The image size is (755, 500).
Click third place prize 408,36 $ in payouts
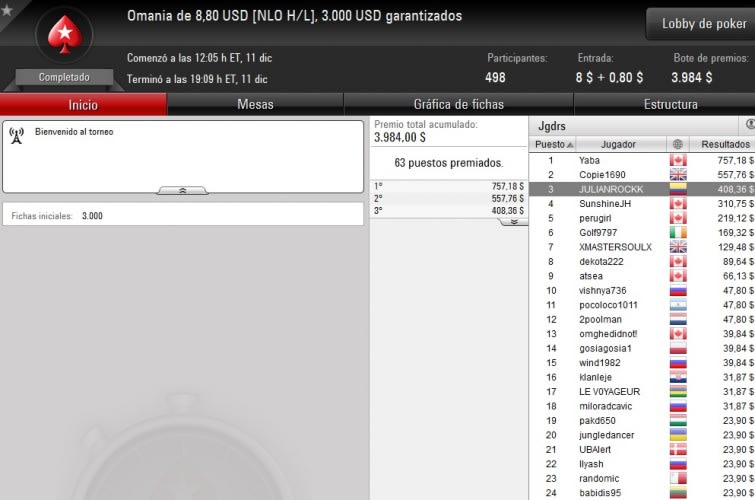[x=508, y=211]
